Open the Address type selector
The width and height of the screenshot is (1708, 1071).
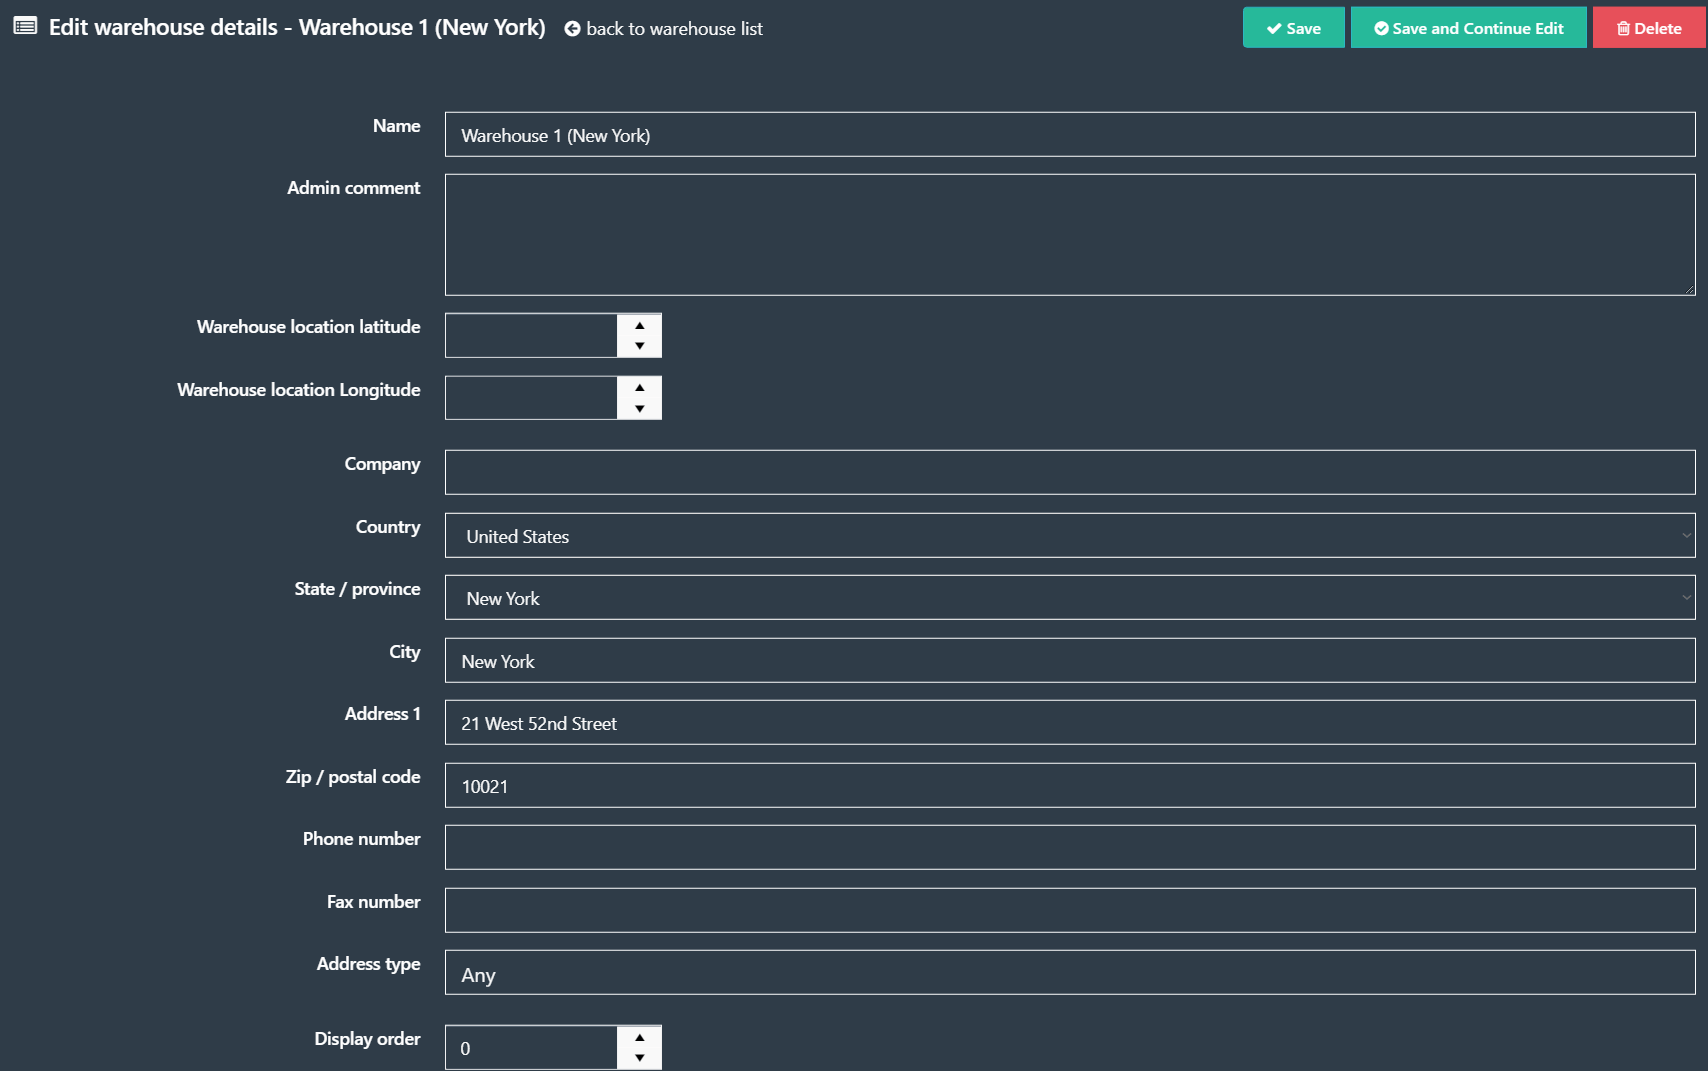coord(1070,973)
